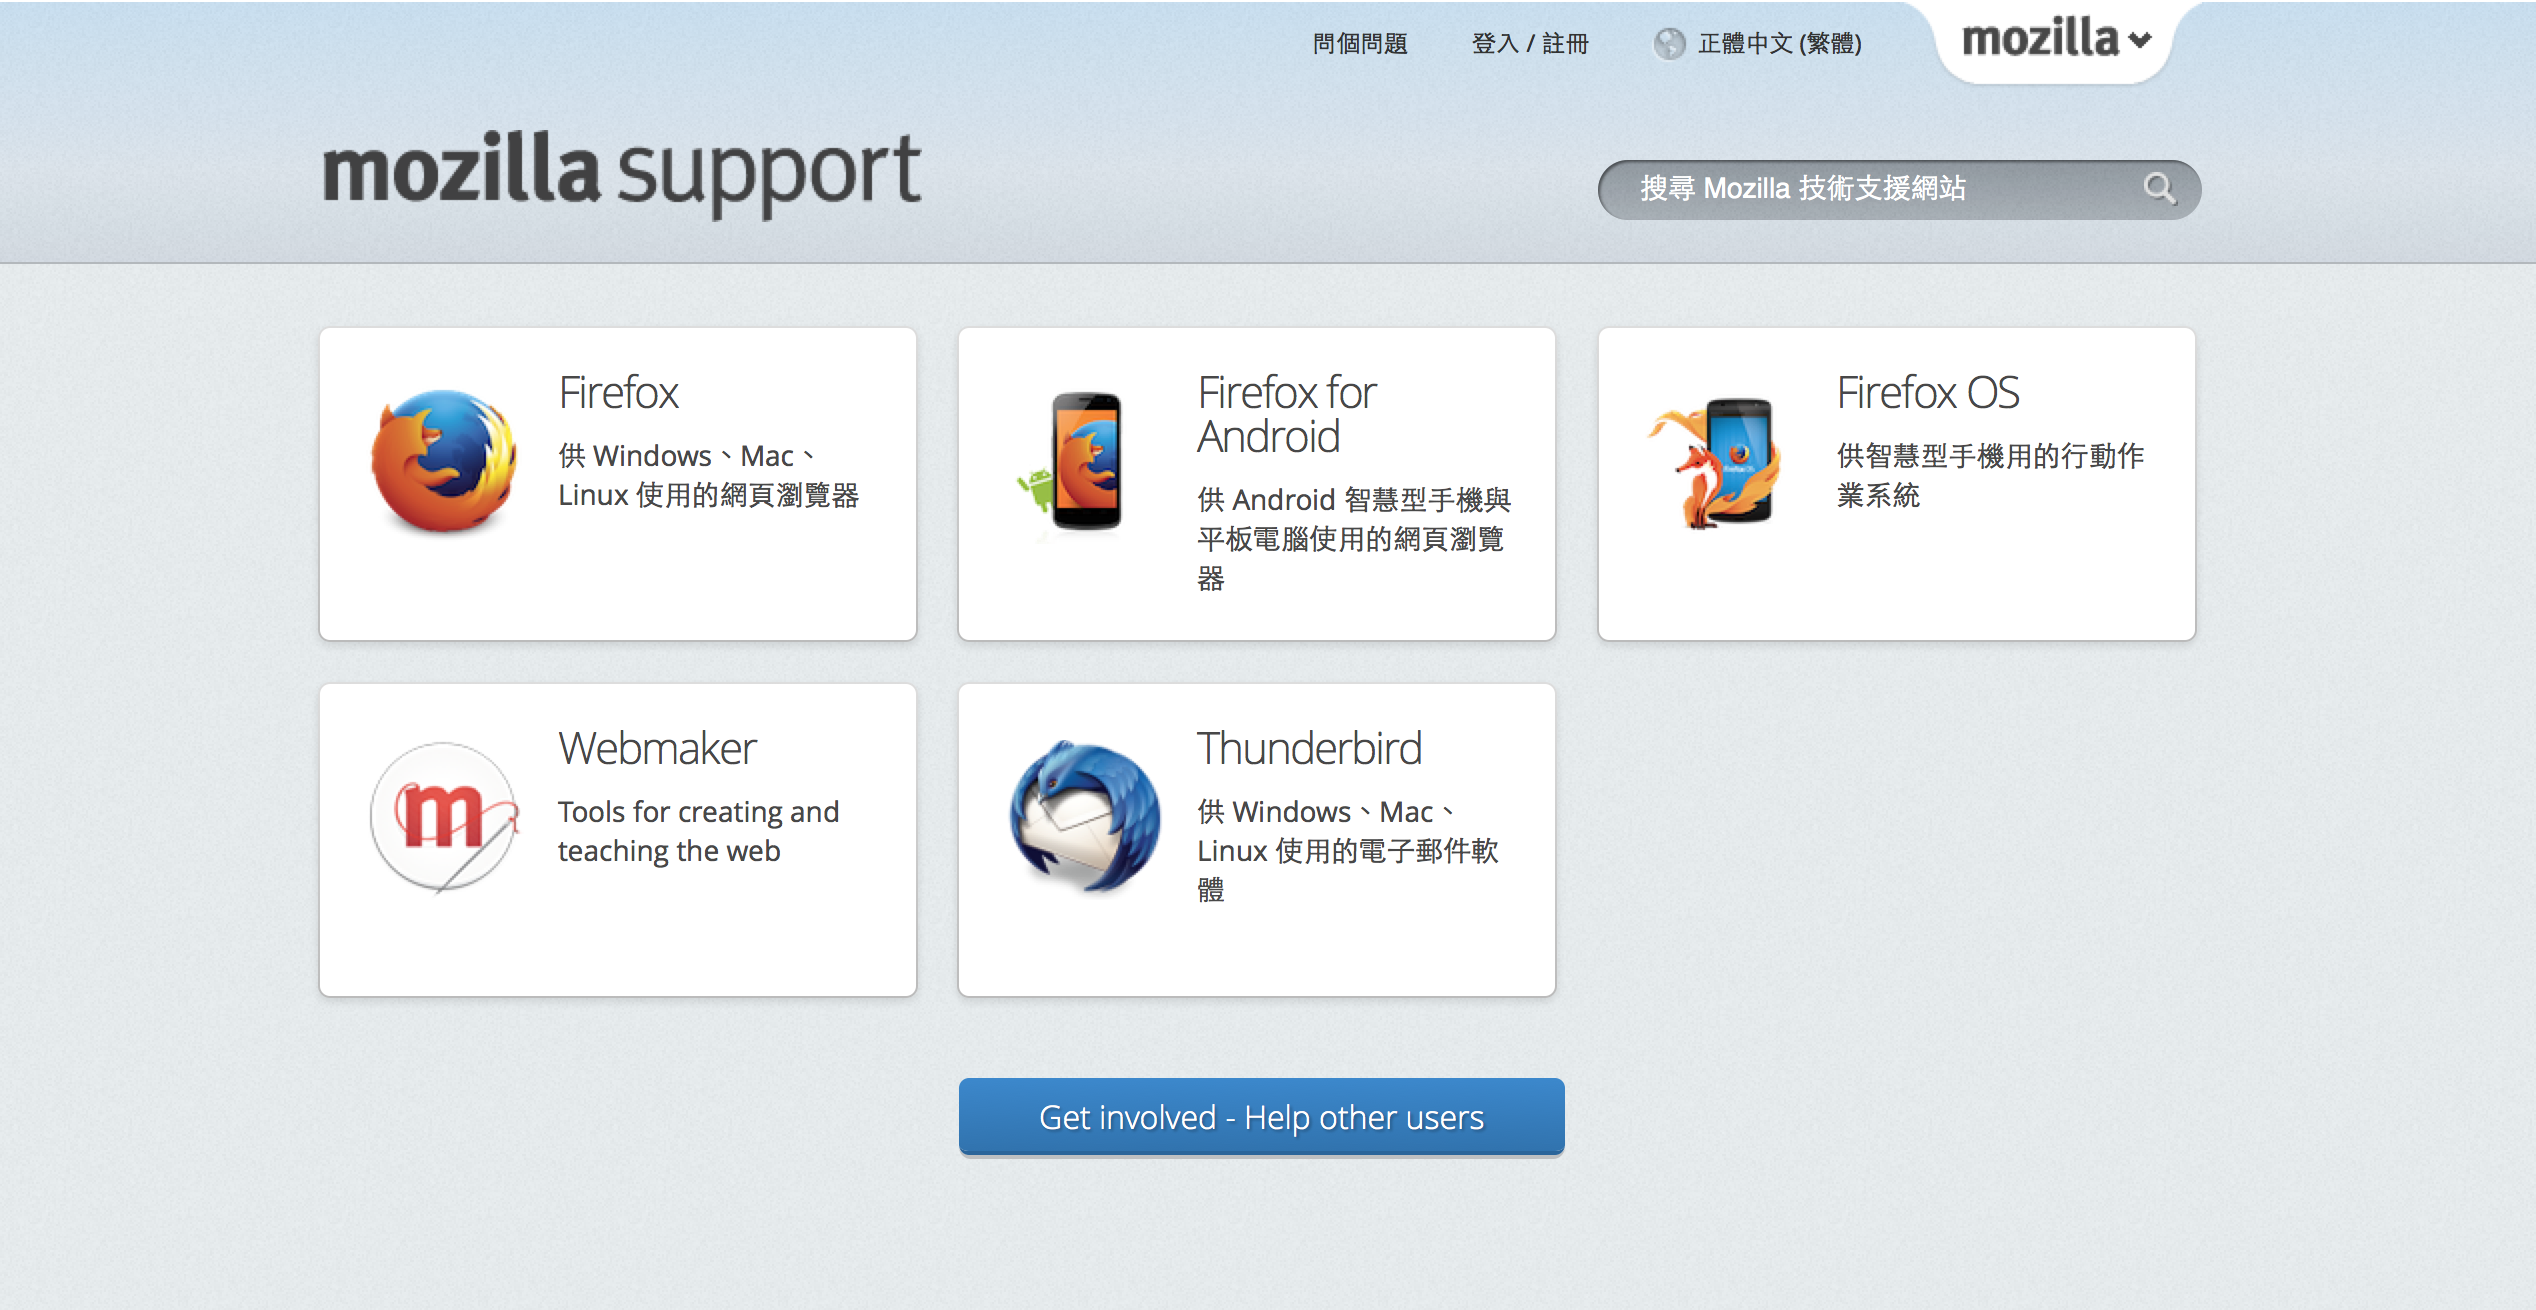
Task: Open the 正體中文 (繁體) language selector
Action: 1779,44
